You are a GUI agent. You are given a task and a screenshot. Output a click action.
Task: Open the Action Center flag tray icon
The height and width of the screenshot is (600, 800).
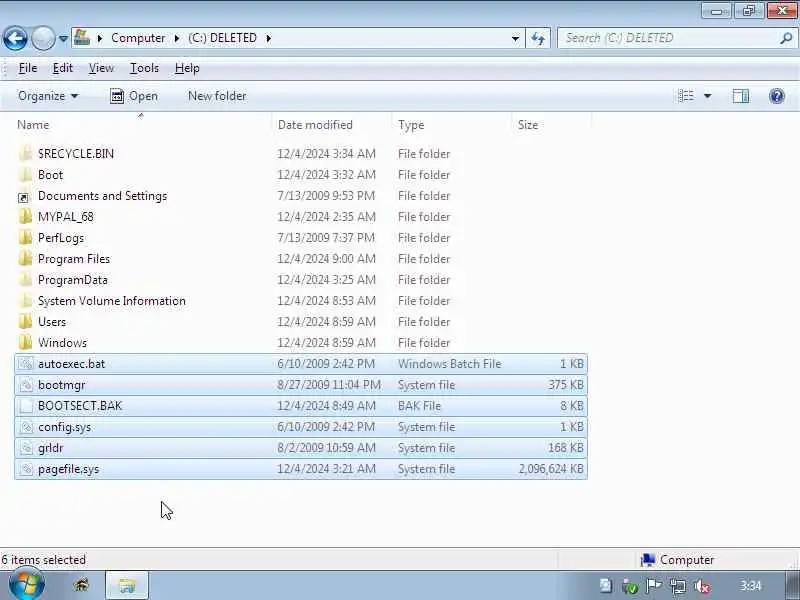click(x=654, y=586)
